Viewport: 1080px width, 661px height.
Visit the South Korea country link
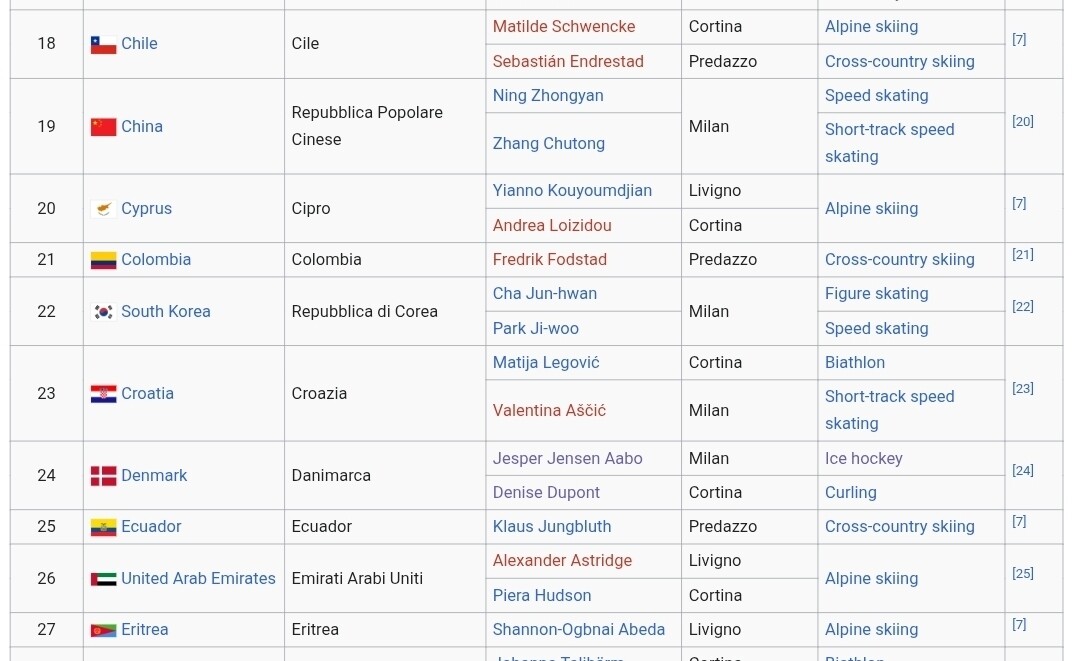click(165, 312)
